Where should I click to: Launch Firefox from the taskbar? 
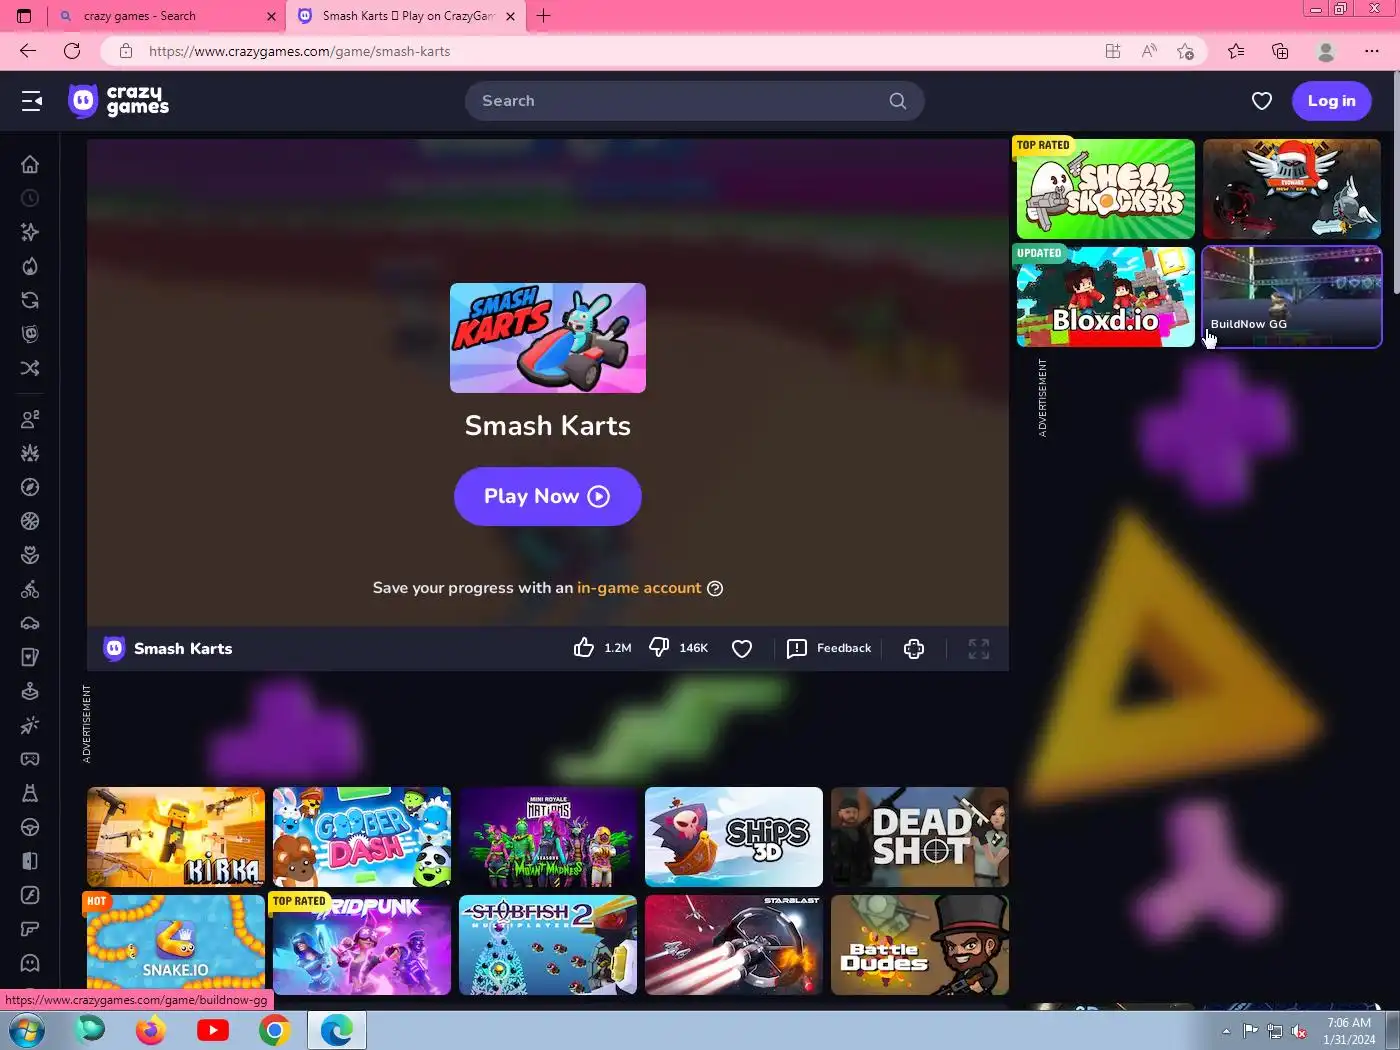150,1030
